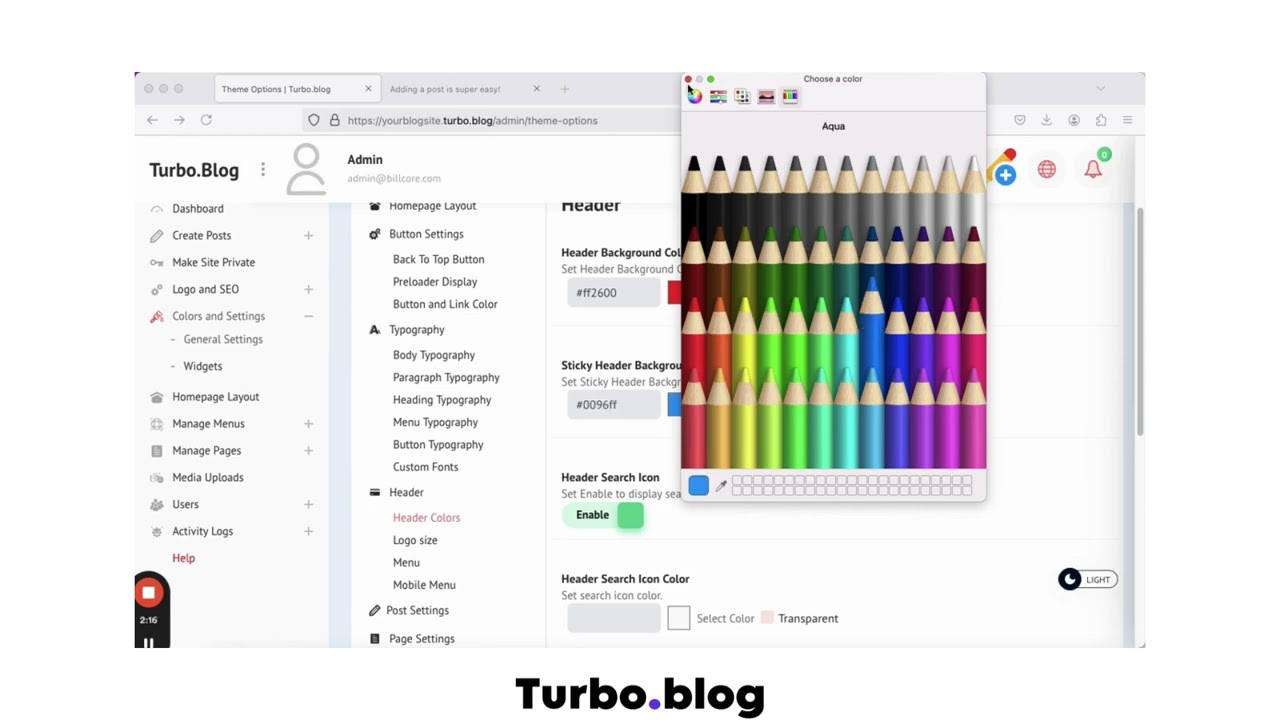Image resolution: width=1280 pixels, height=720 pixels.
Task: Expand the Activity Logs section
Action: click(308, 532)
